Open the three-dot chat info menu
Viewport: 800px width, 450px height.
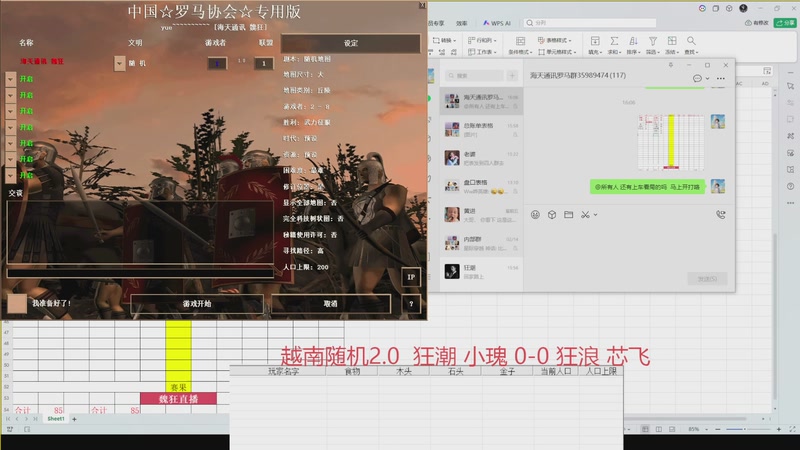coord(720,79)
